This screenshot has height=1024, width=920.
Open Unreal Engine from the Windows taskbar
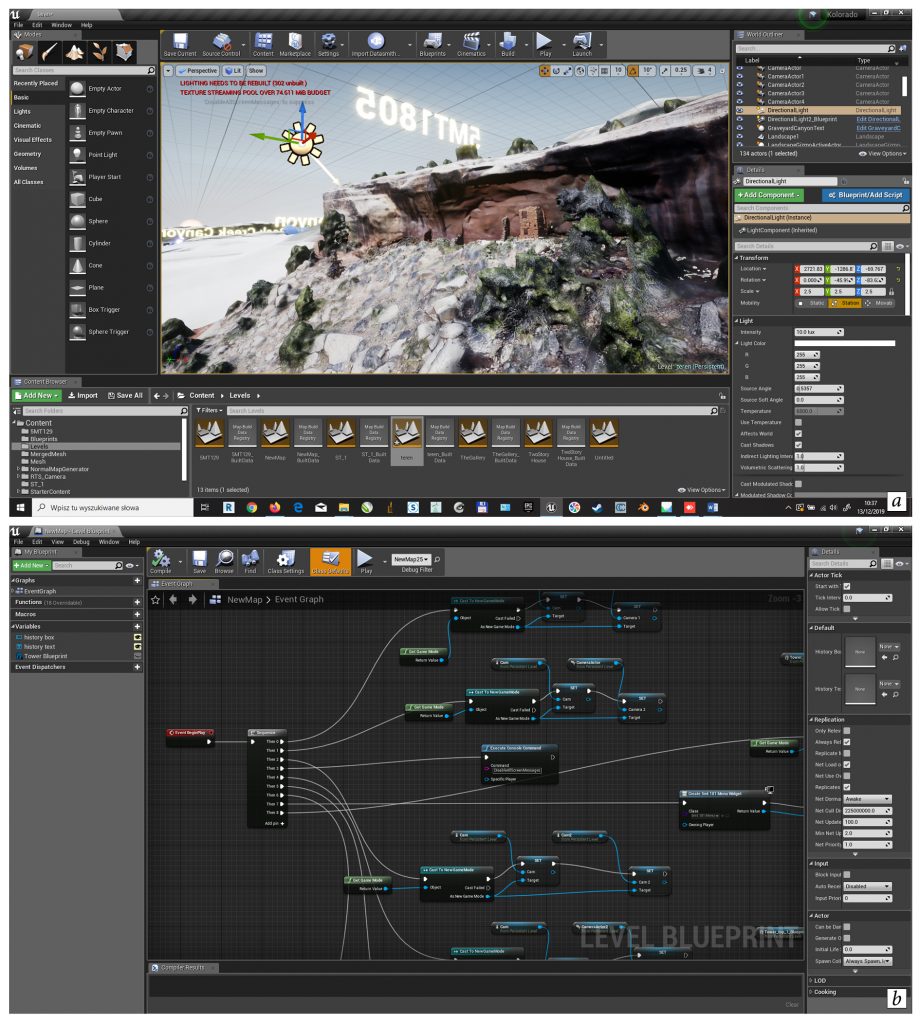click(551, 507)
